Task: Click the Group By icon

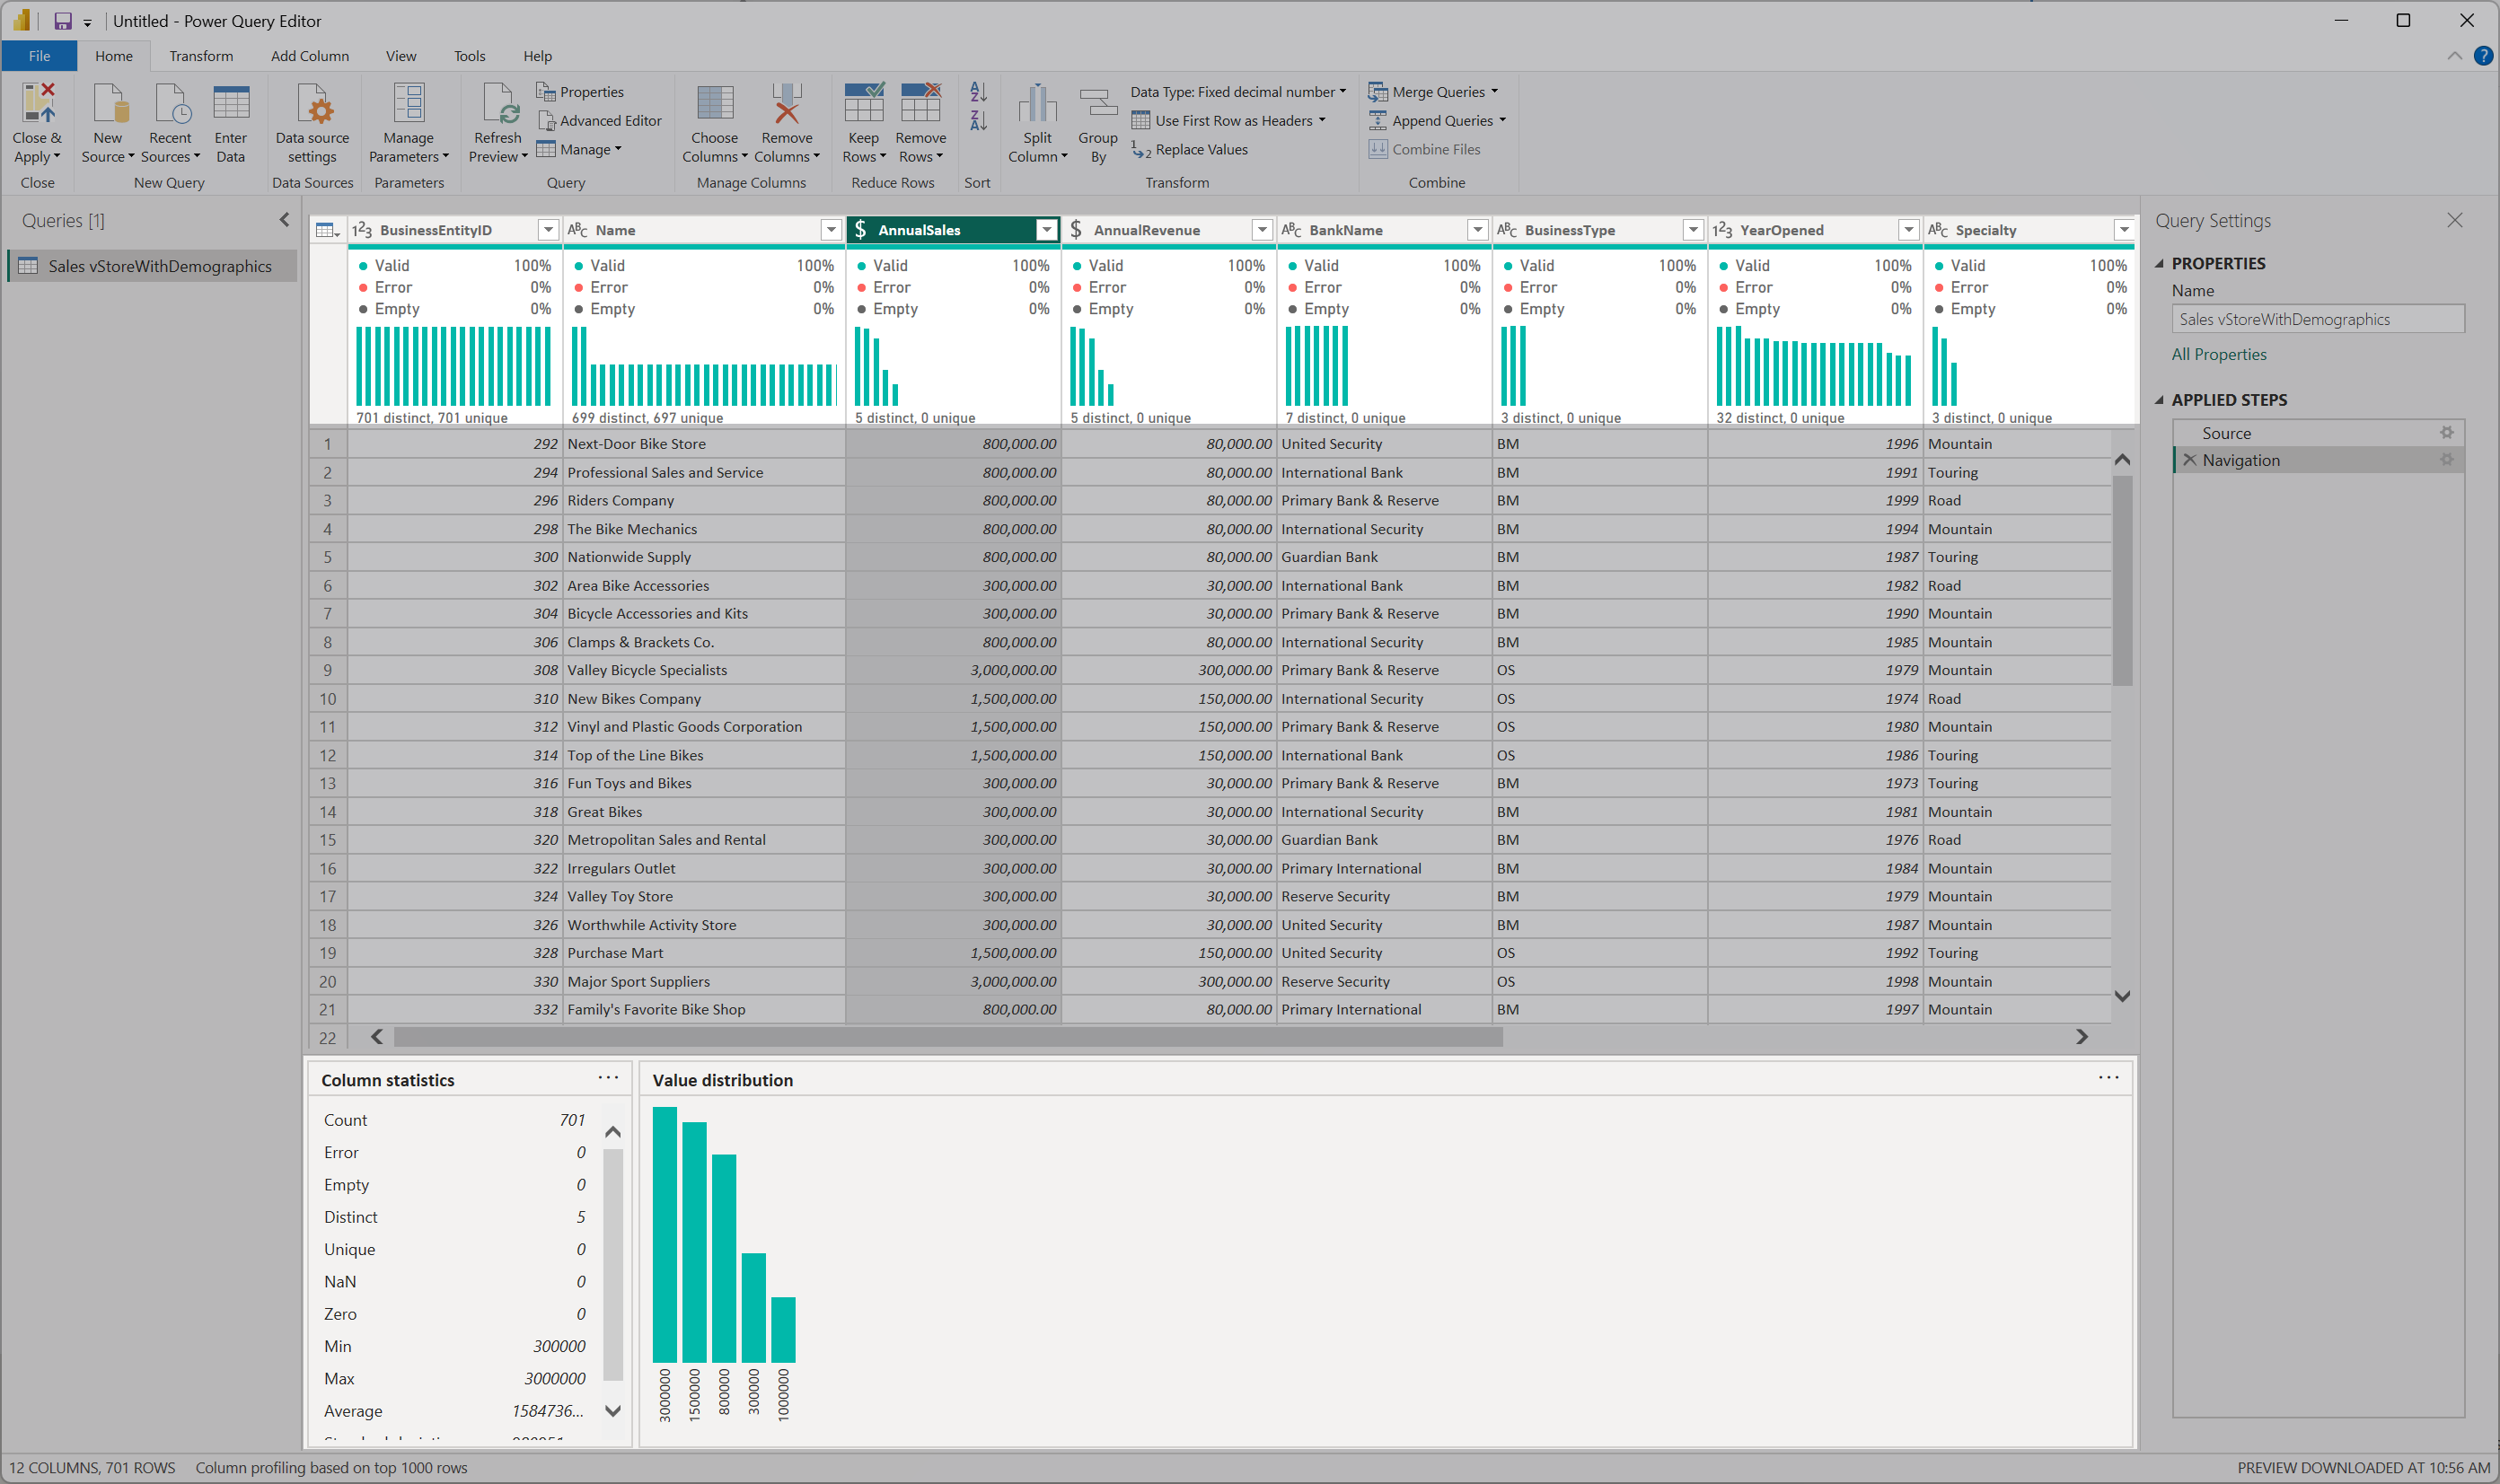Action: 1097,105
